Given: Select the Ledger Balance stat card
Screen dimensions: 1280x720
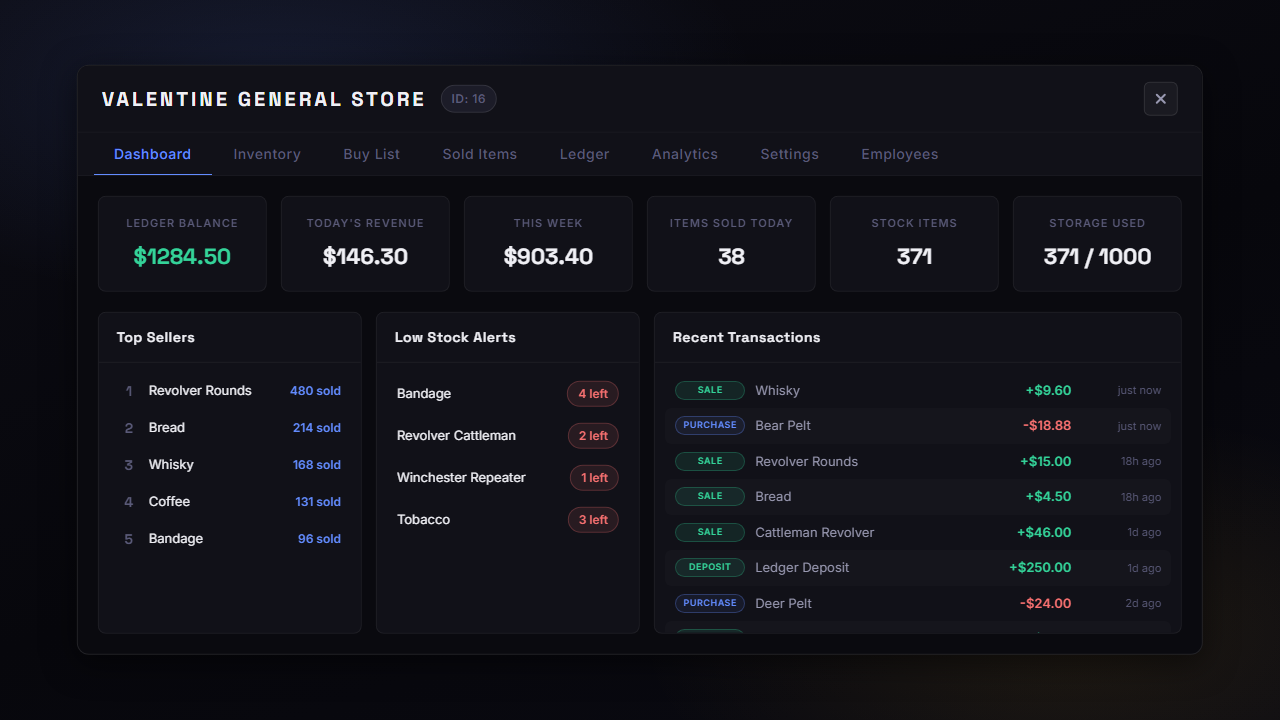Looking at the screenshot, I should coord(182,244).
